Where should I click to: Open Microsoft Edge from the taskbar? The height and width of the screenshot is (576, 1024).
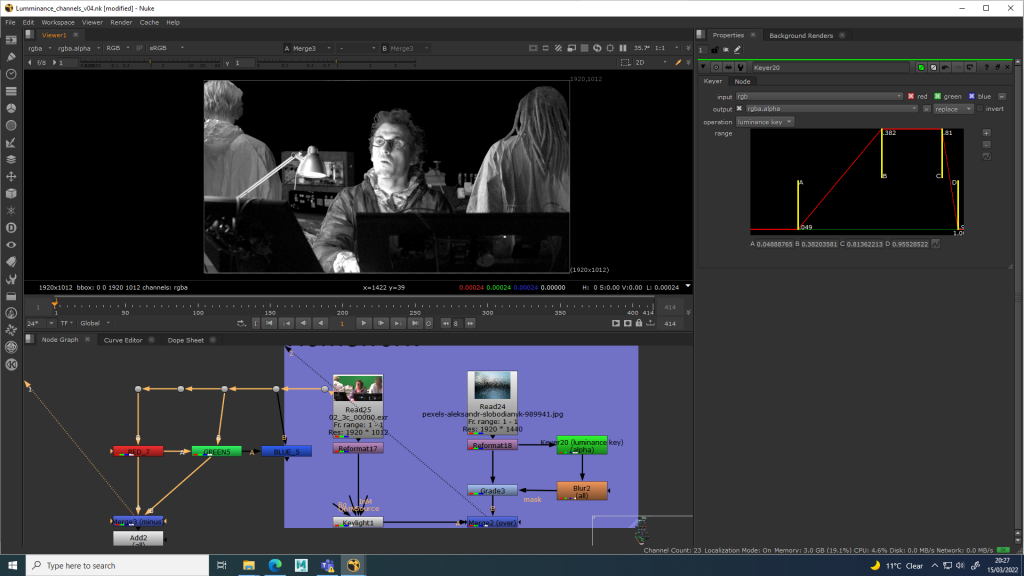click(275, 566)
